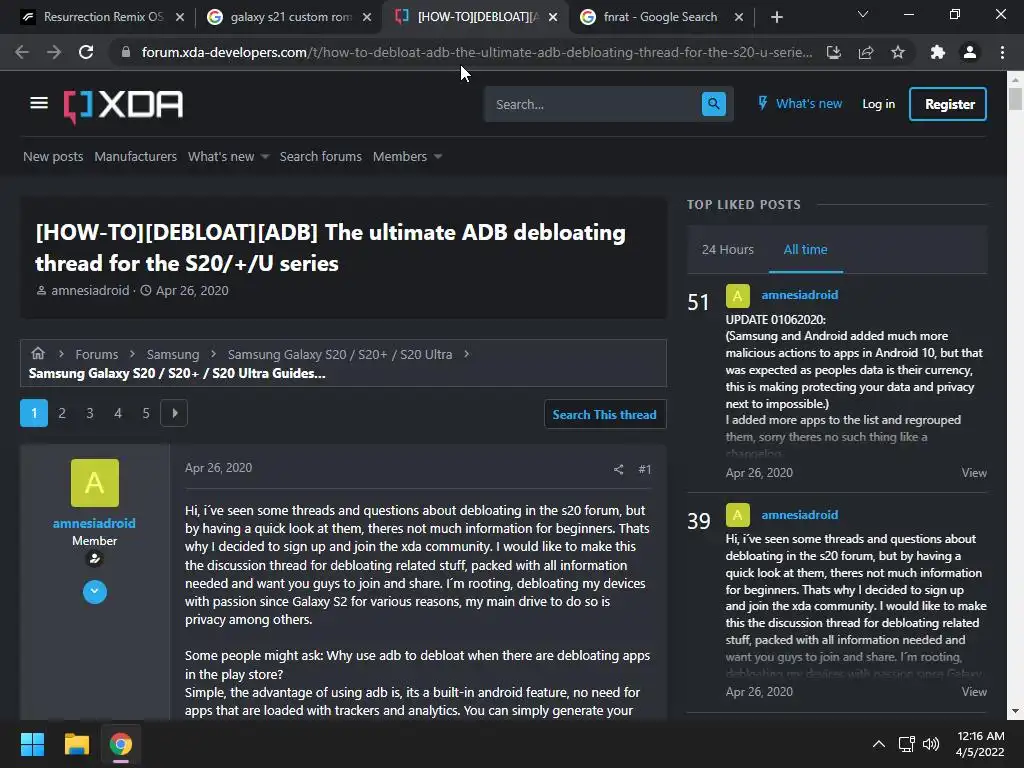Click the avatar of the 39-likes post
Viewport: 1024px width, 768px height.
(737, 515)
